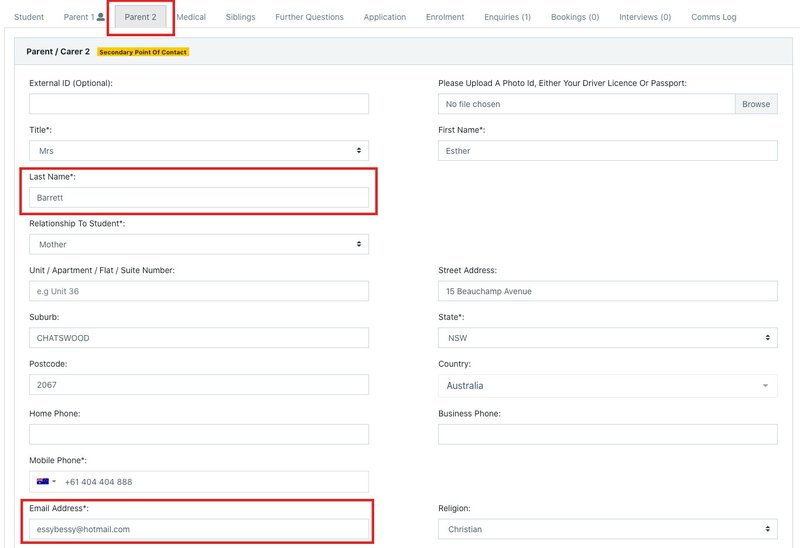This screenshot has width=800, height=548.
Task: Open the Further Questions tab
Action: pos(309,17)
